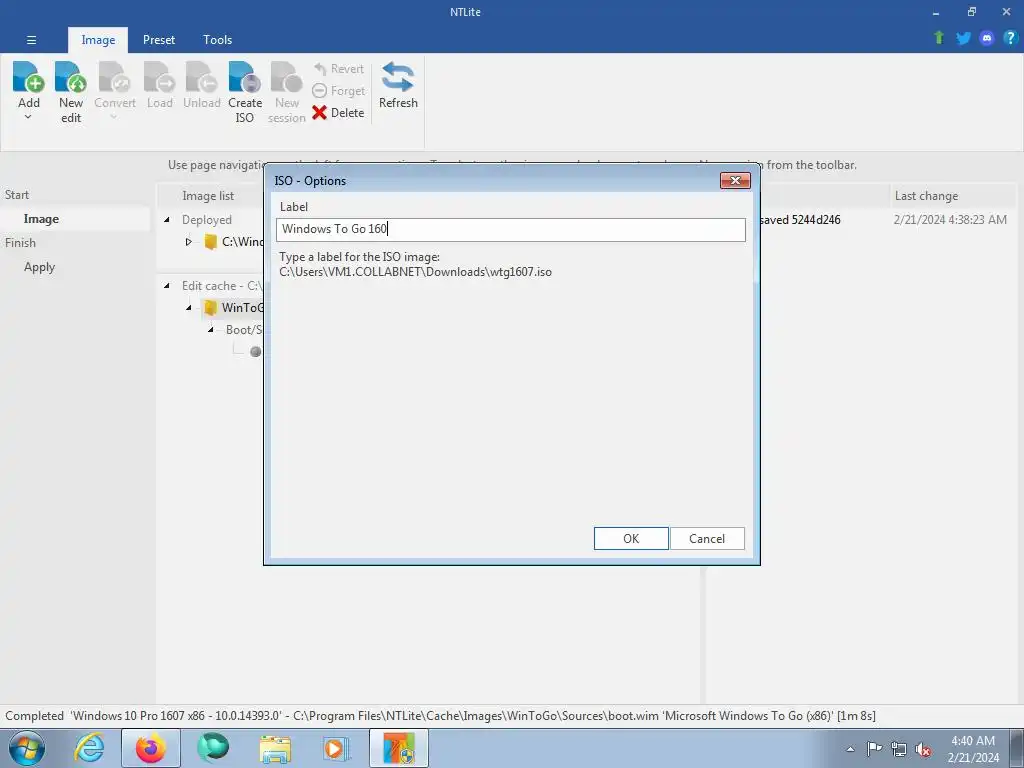The width and height of the screenshot is (1024, 768).
Task: Switch to the Preset ribbon tab
Action: [x=159, y=40]
